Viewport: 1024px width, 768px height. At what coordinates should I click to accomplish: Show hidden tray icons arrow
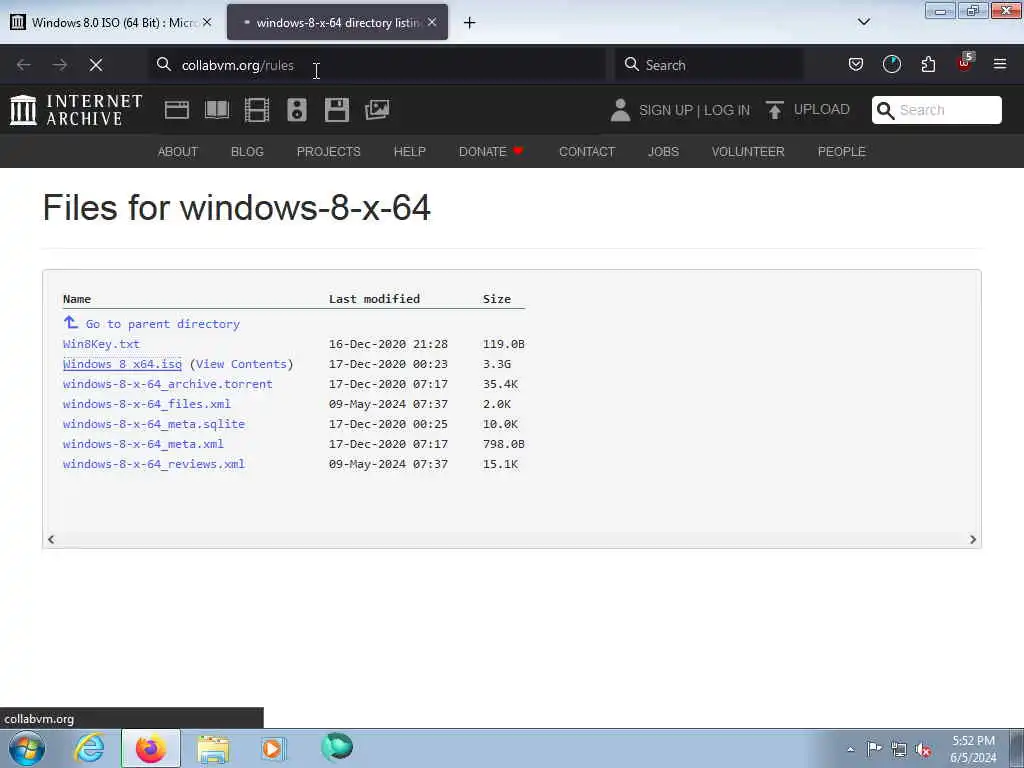tap(850, 749)
